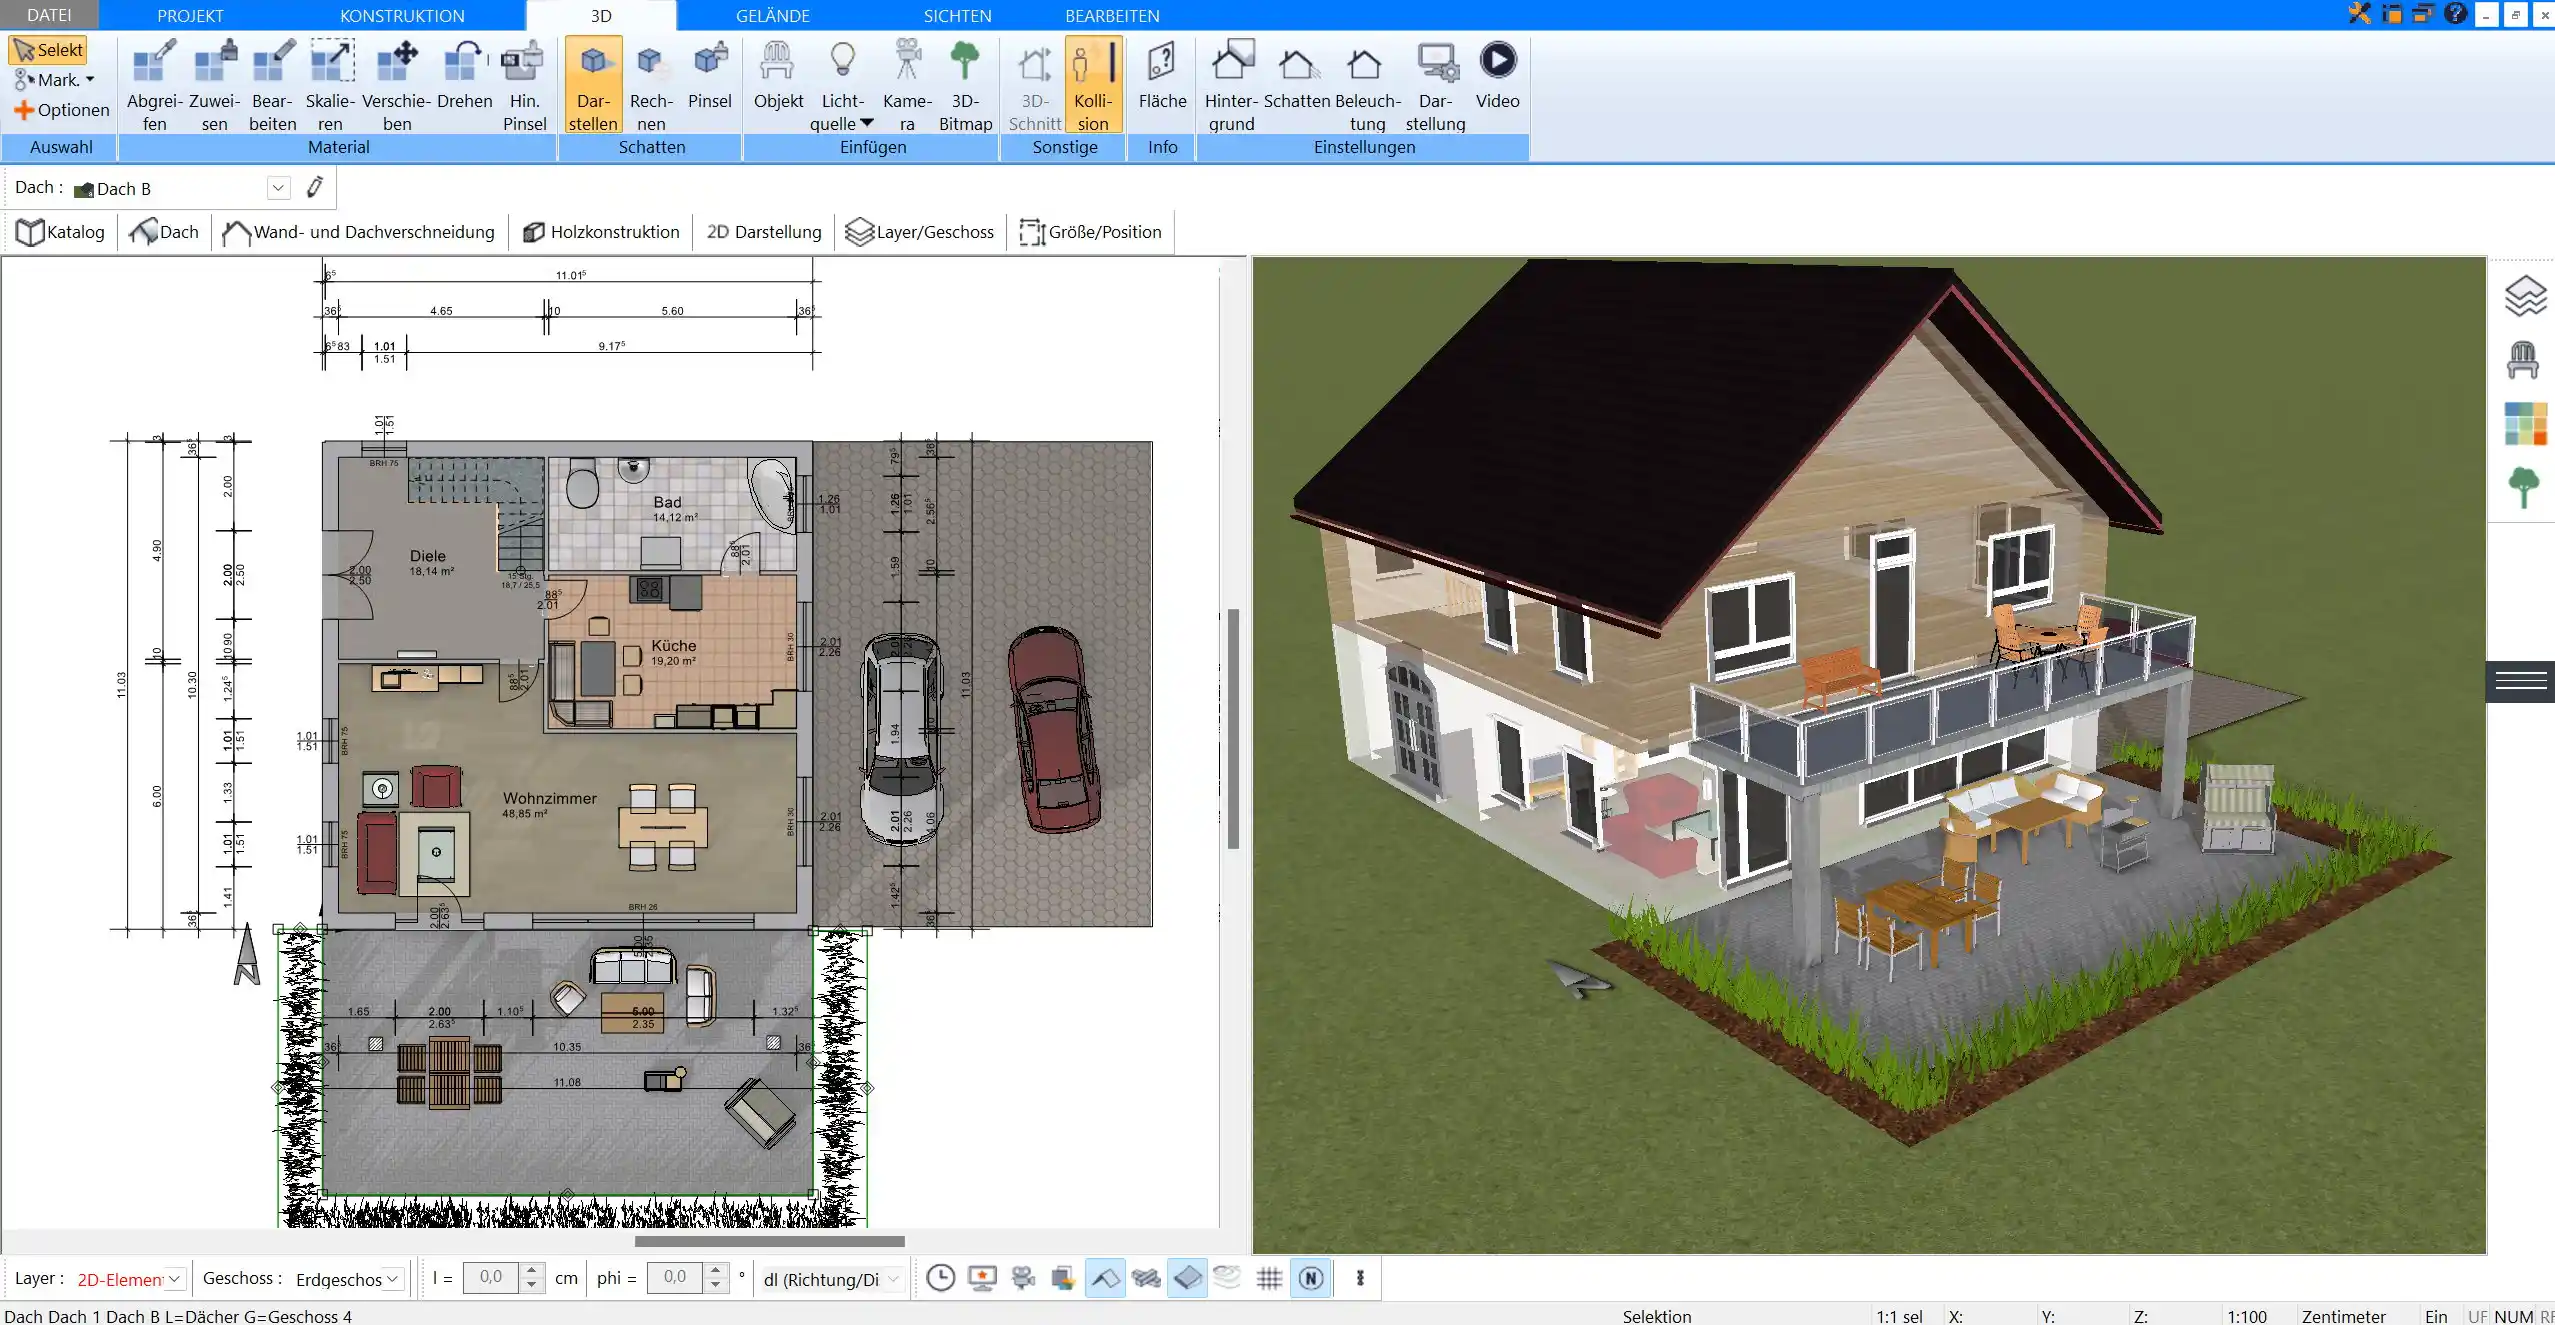Expand the dl (Richtung/Di input mode dropdown
This screenshot has width=2555, height=1325.
[893, 1279]
